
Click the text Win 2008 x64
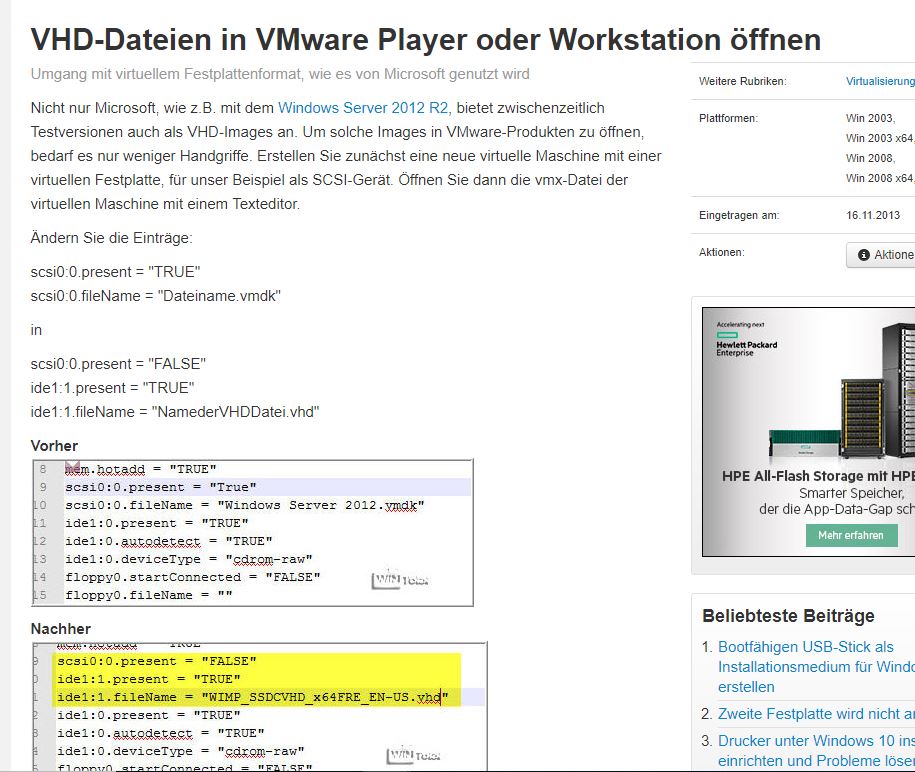[880, 178]
